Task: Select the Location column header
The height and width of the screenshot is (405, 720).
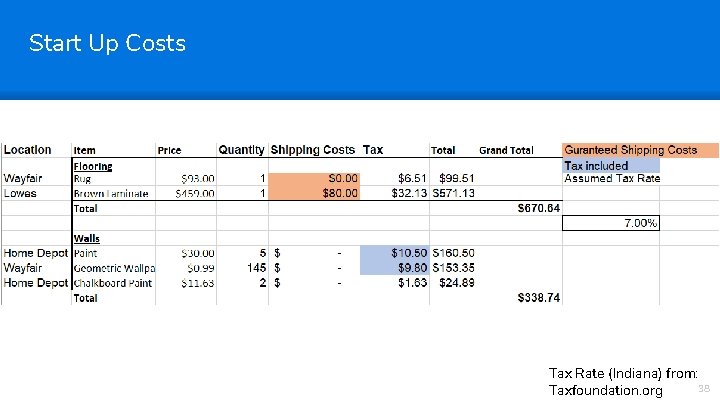Action: (27, 150)
